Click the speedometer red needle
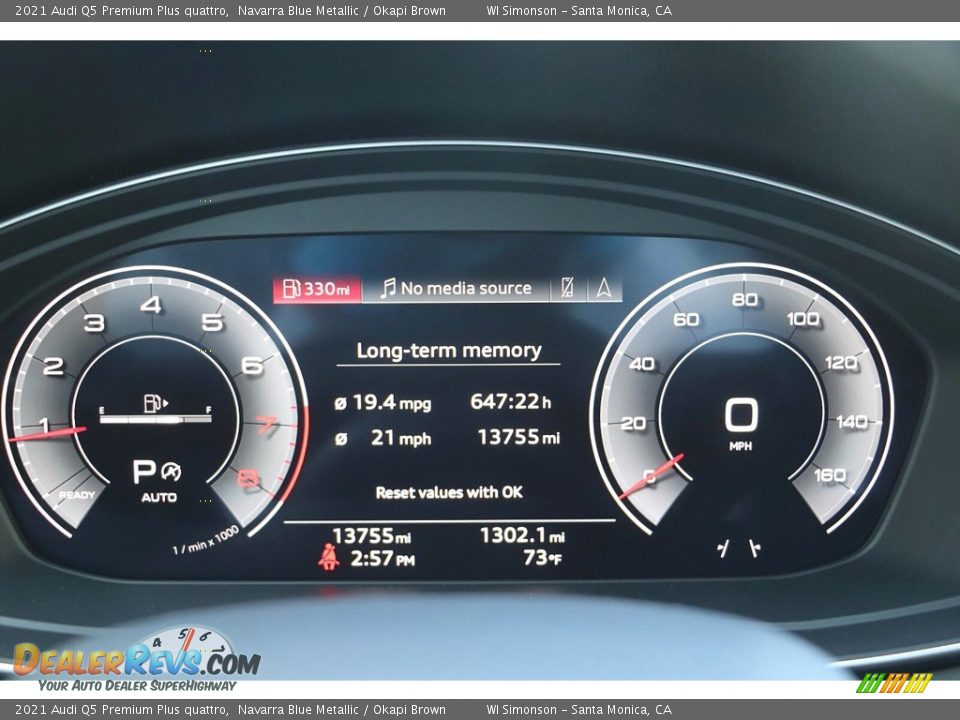Screen dimensions: 960x720 point(651,476)
